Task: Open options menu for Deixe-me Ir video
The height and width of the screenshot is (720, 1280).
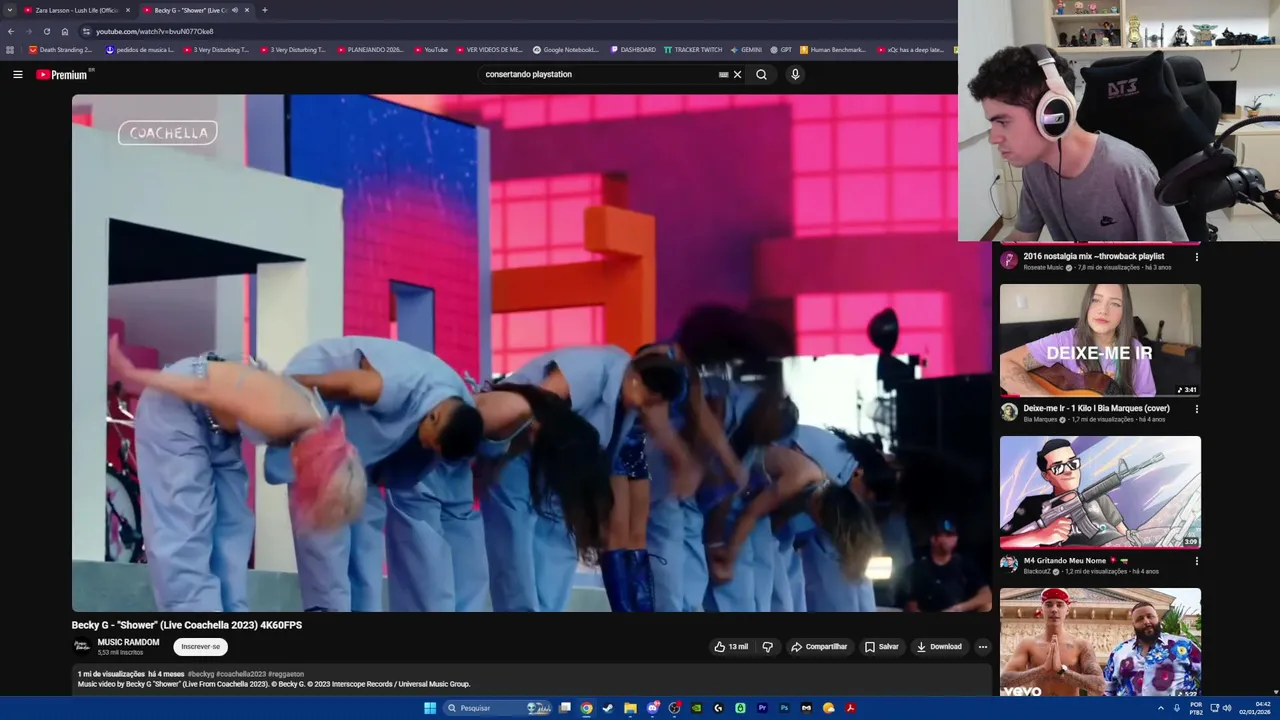Action: point(1196,409)
